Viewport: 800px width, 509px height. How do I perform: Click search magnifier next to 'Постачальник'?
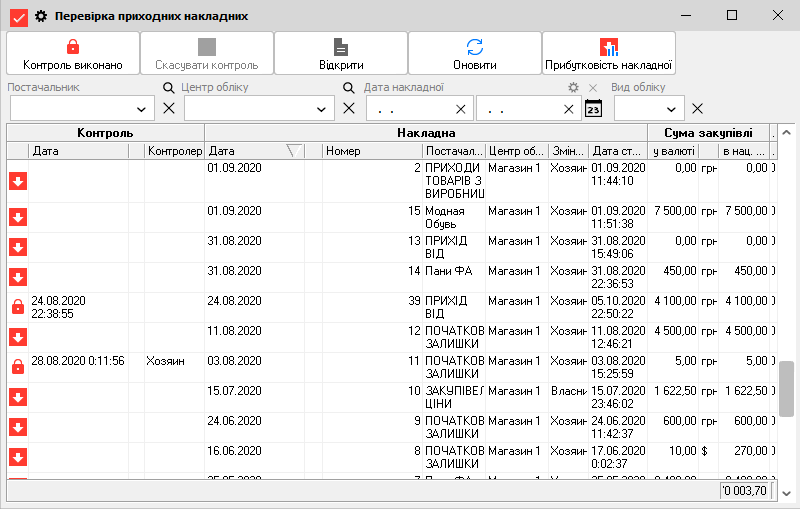coord(169,88)
